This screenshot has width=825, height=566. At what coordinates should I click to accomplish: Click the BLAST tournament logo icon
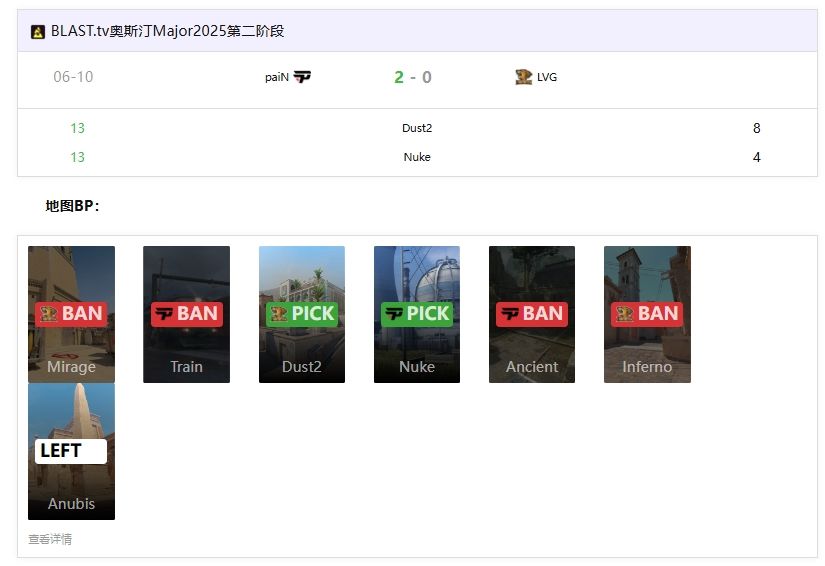pos(38,32)
